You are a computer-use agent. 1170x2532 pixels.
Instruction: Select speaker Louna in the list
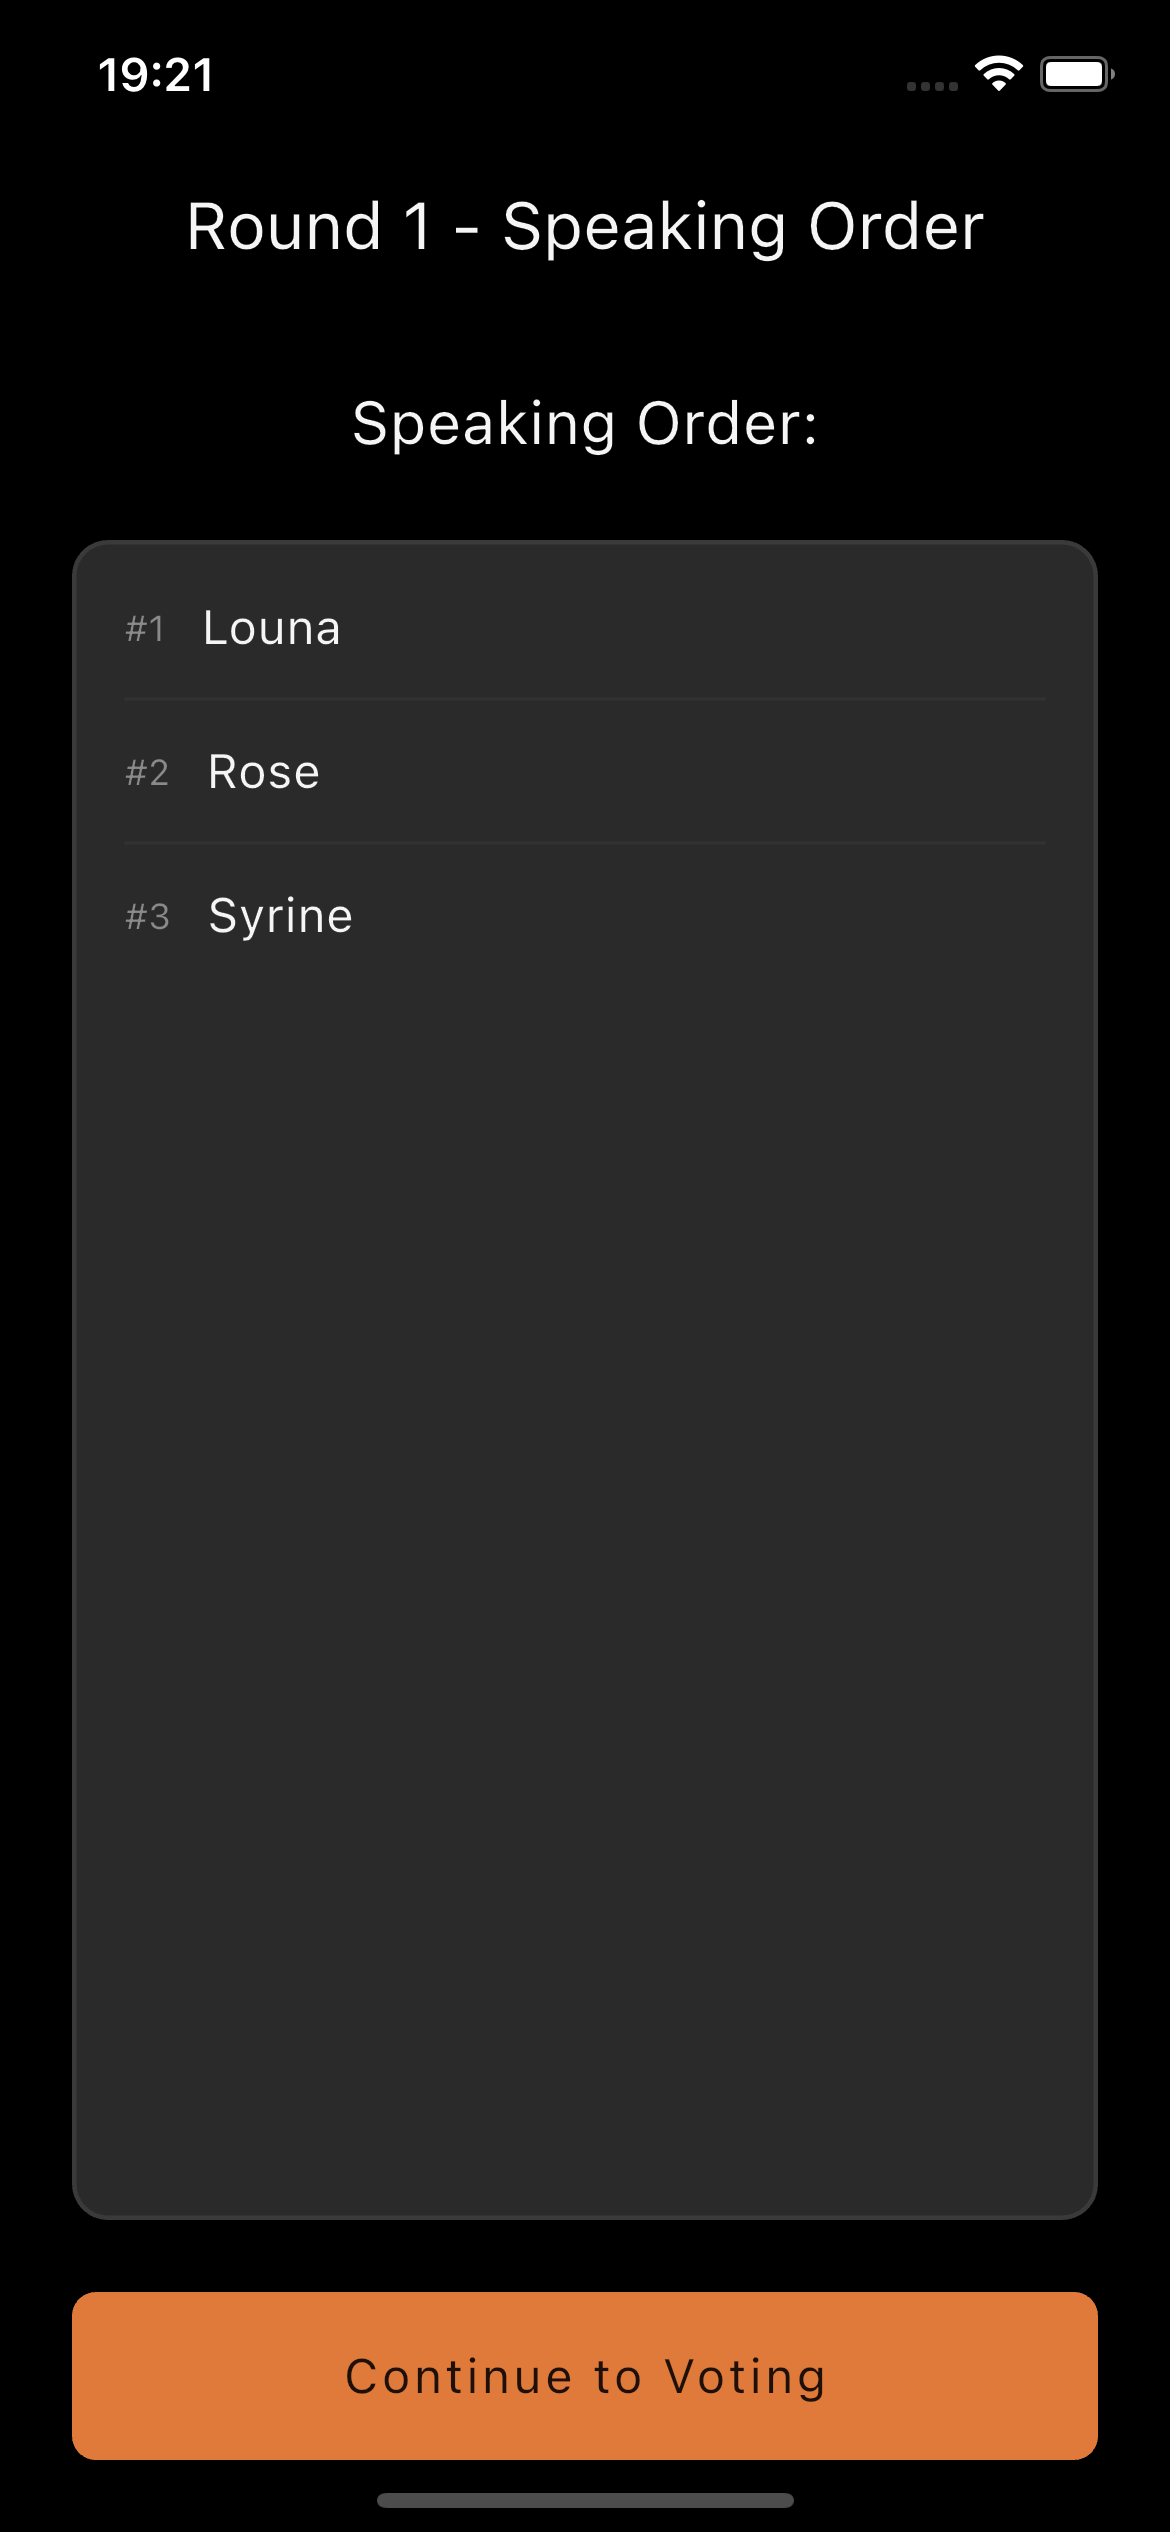272,629
